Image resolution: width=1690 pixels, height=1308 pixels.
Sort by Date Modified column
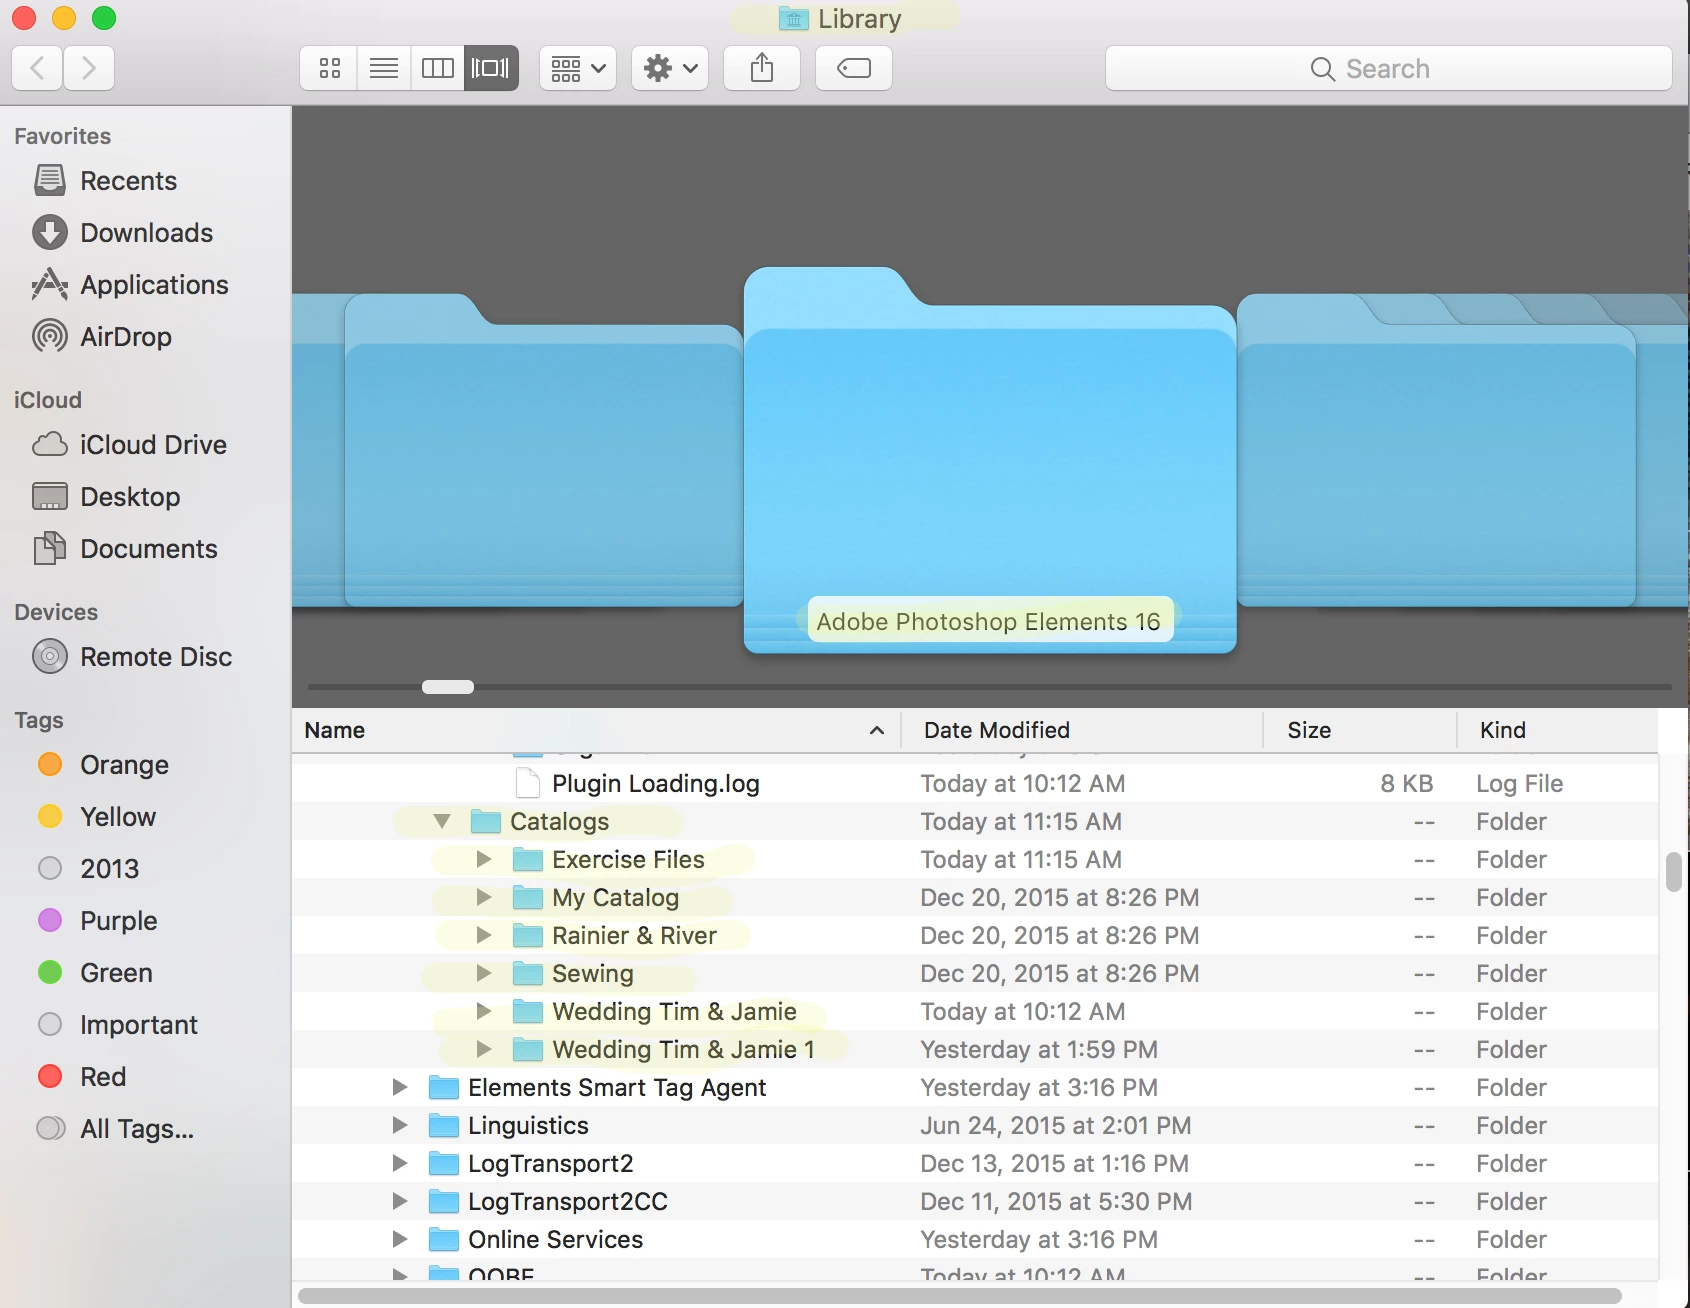click(x=1082, y=730)
